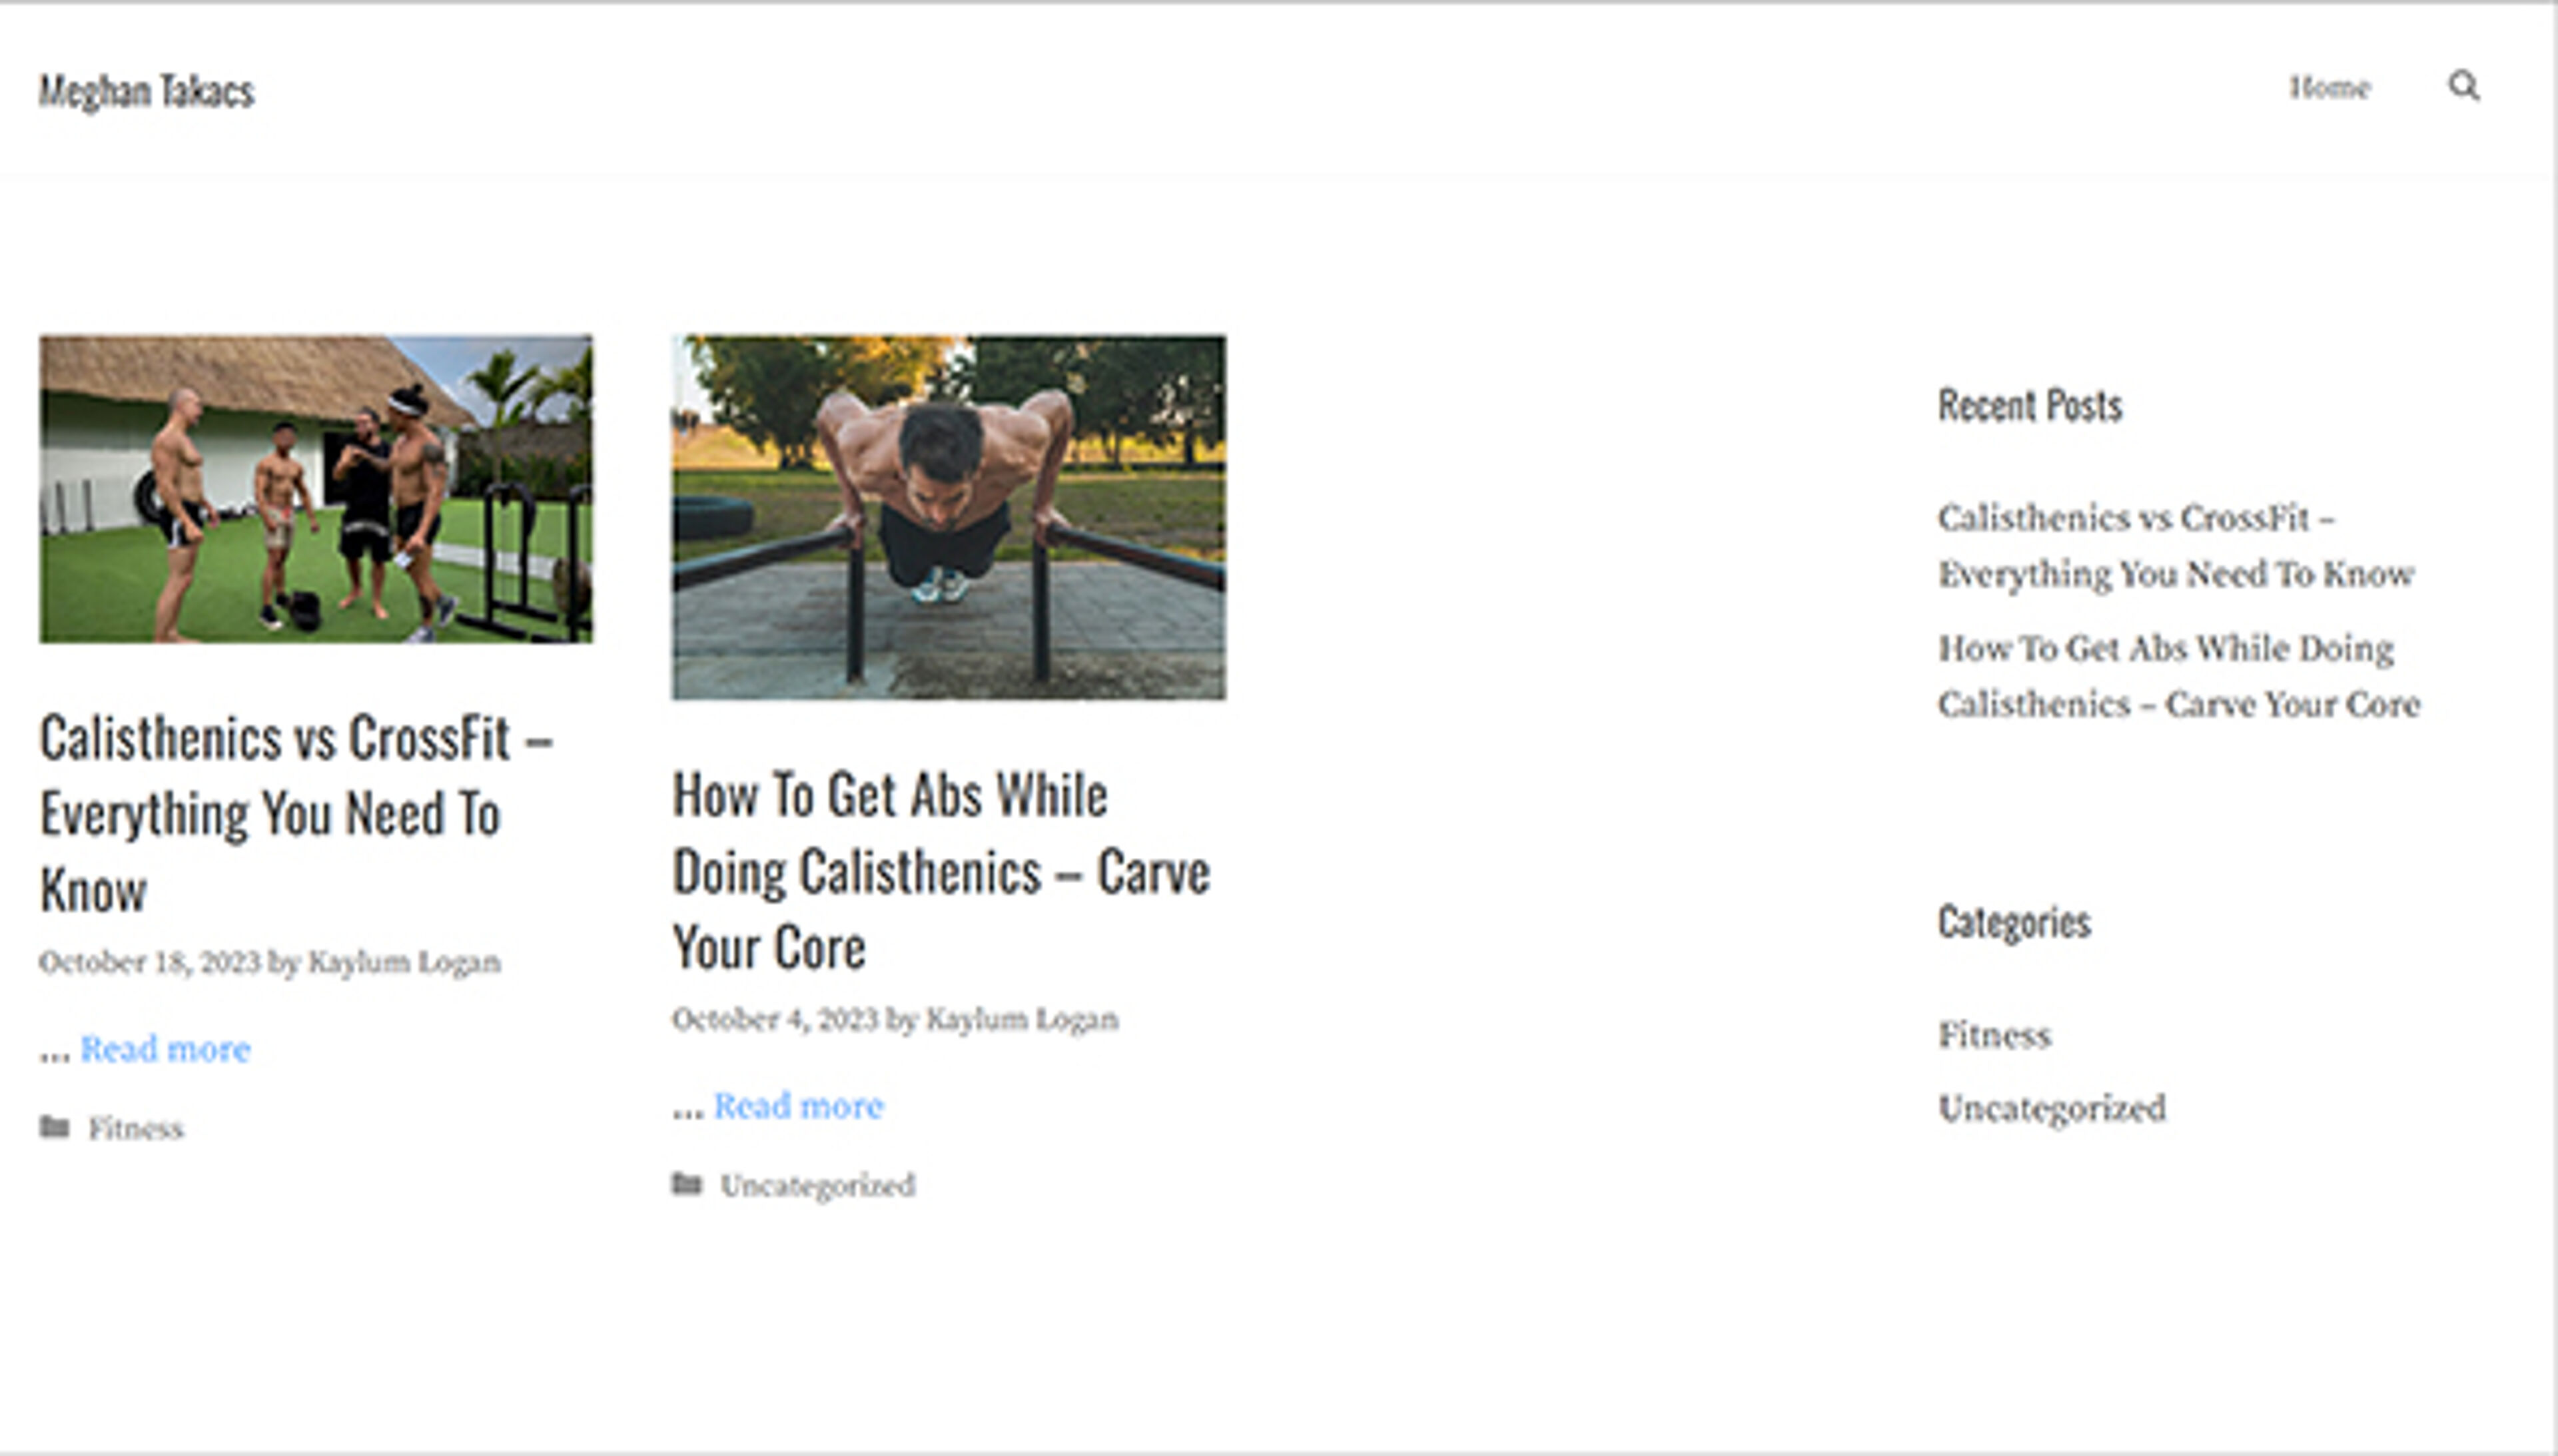Click the folder icon beside the Uncategorized post tag
This screenshot has width=2558, height=1456.
[x=687, y=1185]
